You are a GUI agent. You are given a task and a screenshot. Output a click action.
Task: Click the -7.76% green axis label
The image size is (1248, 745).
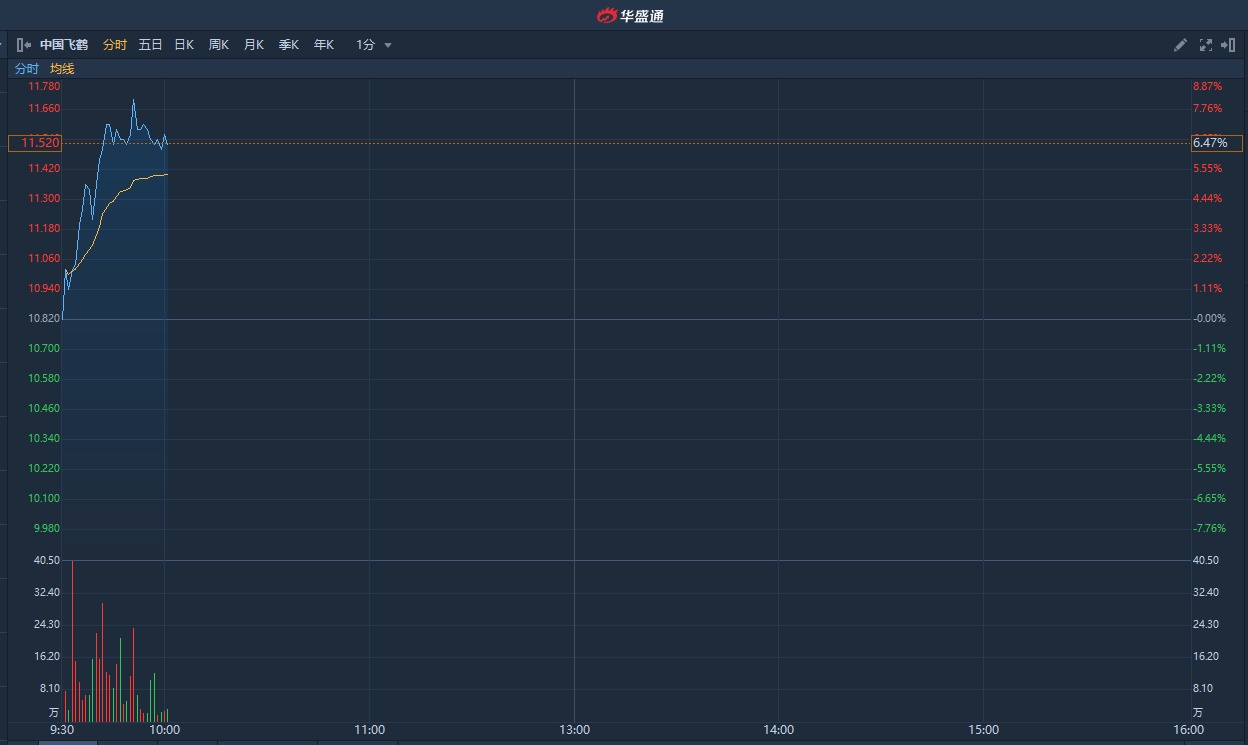[1209, 528]
